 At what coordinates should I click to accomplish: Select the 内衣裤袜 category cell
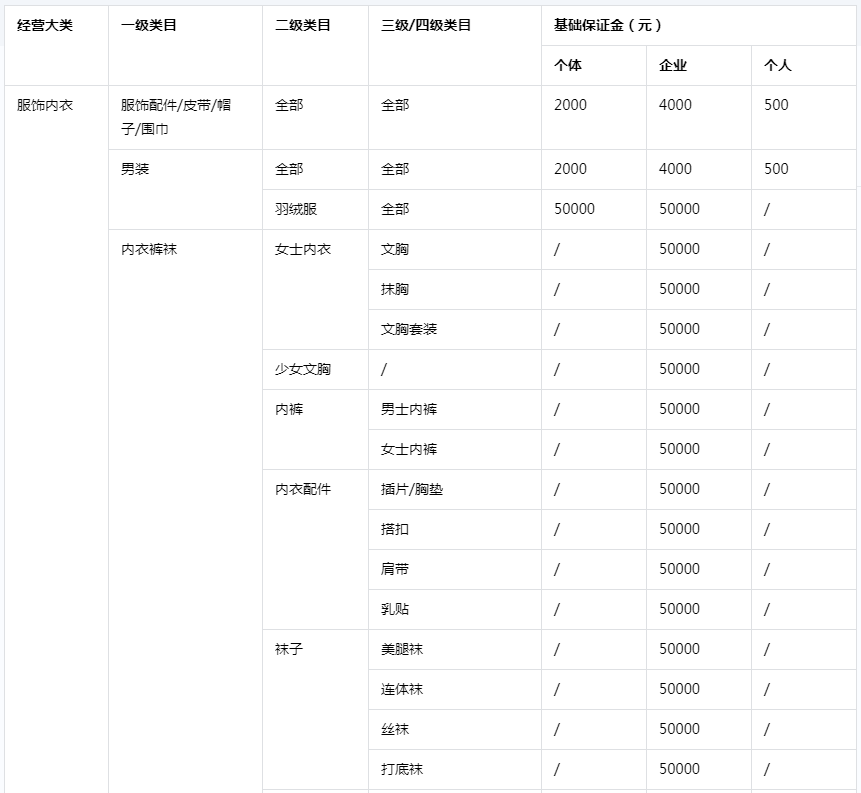(149, 249)
